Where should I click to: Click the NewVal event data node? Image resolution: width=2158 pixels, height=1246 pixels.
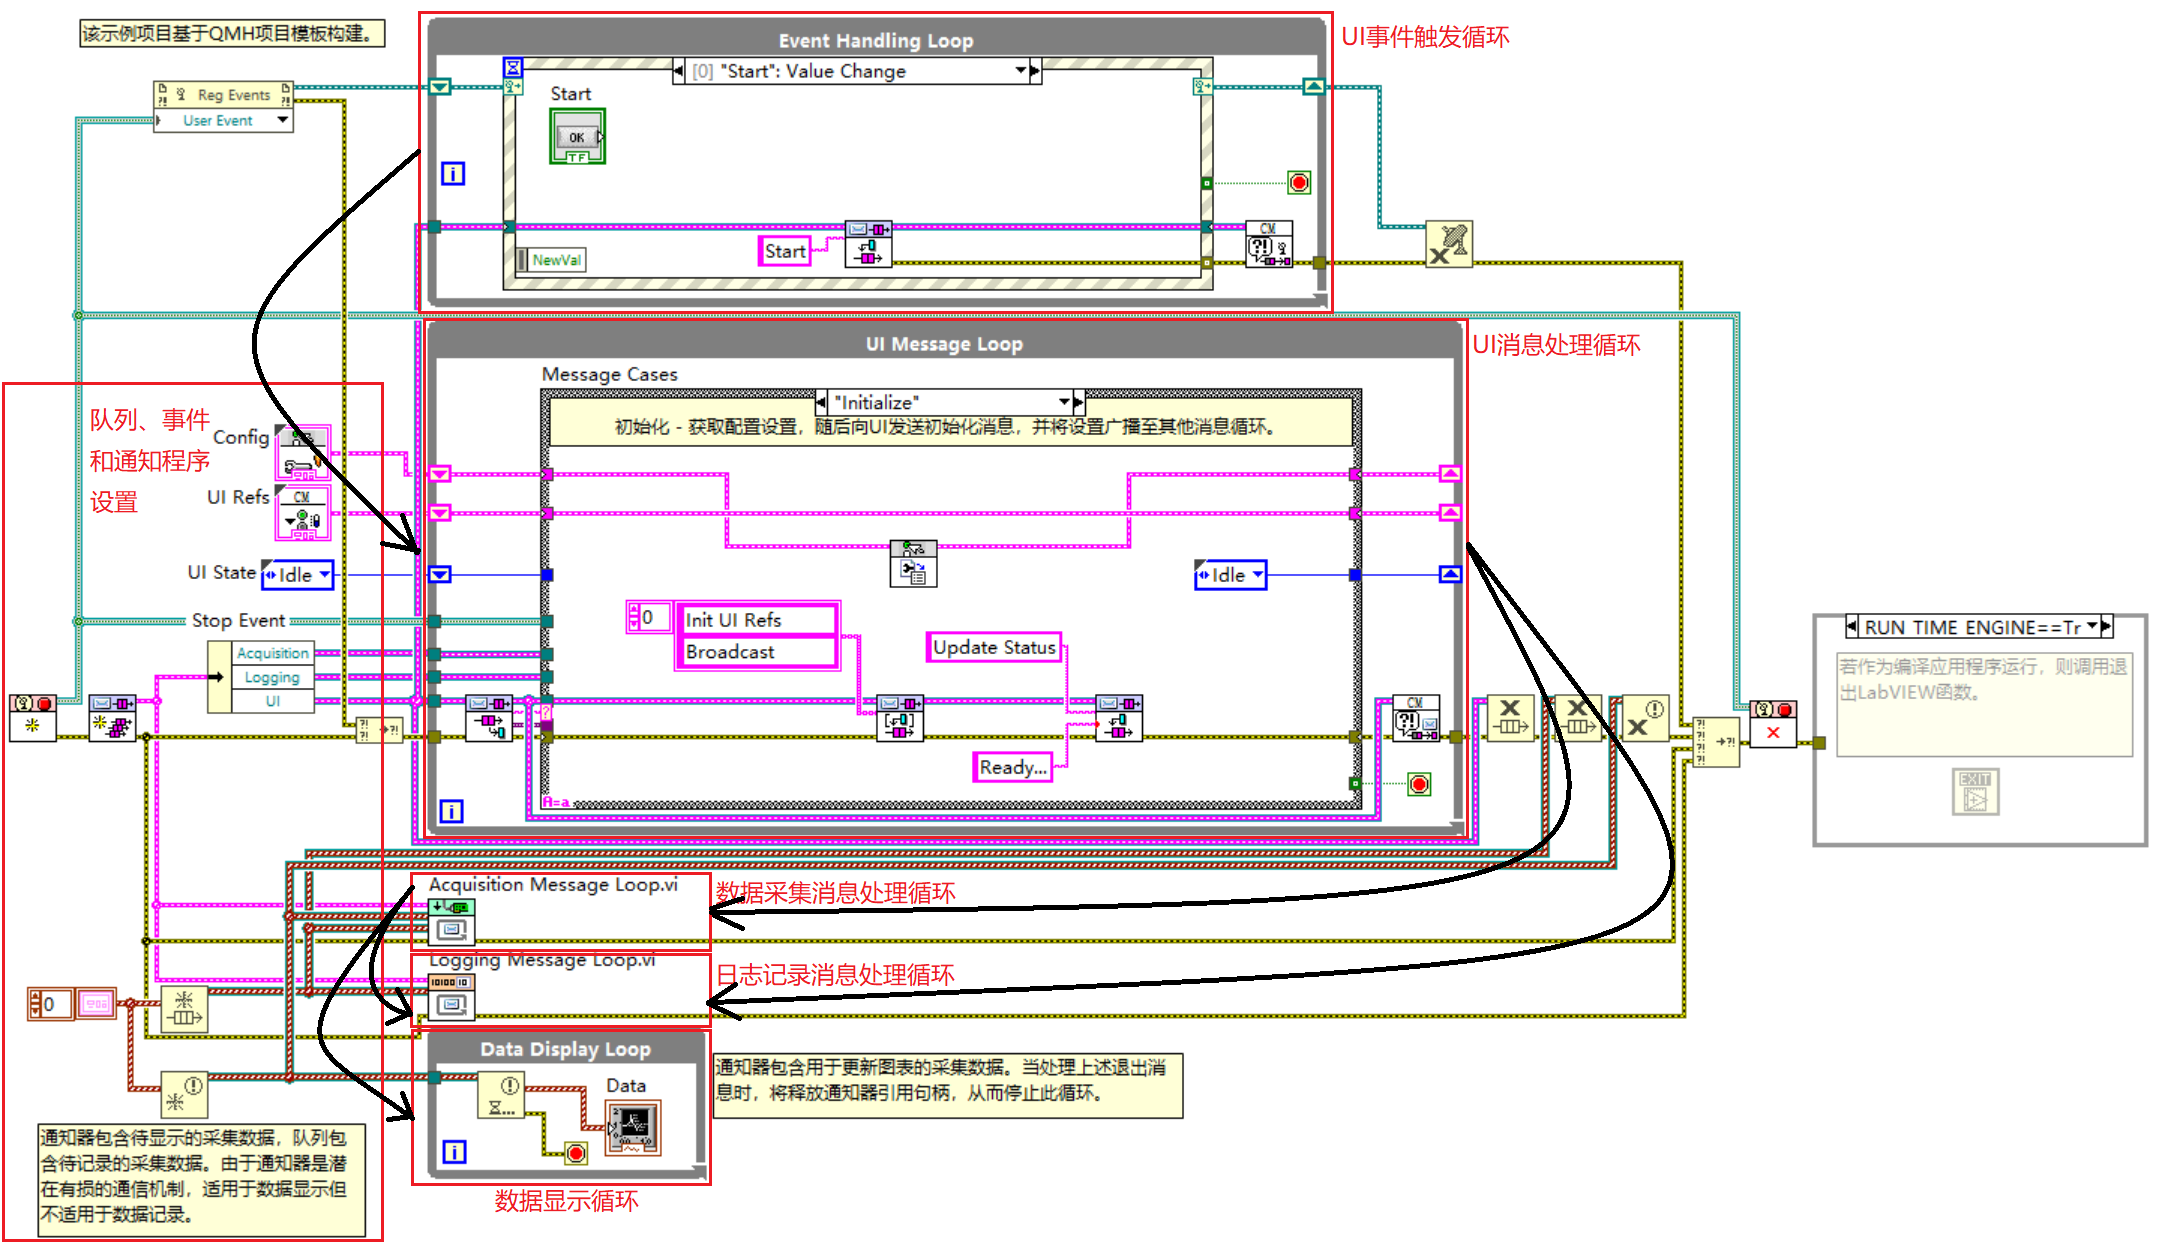(551, 259)
